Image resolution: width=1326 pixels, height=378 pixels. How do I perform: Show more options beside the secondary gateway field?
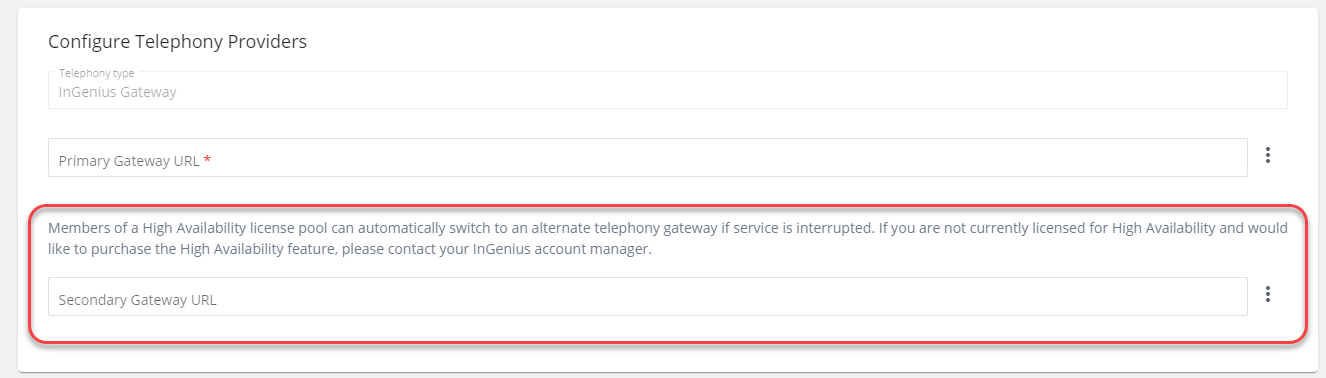click(1267, 294)
